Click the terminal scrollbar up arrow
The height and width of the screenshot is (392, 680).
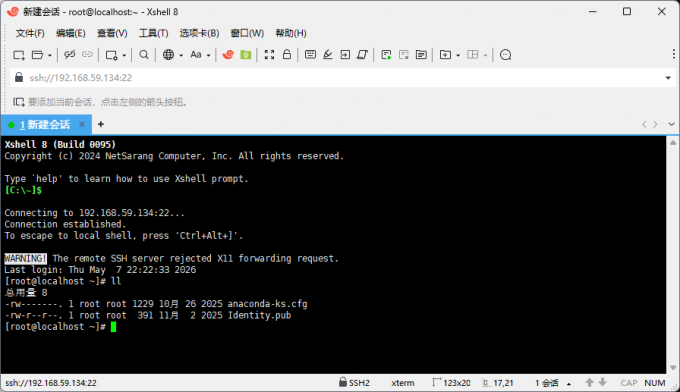(x=673, y=143)
